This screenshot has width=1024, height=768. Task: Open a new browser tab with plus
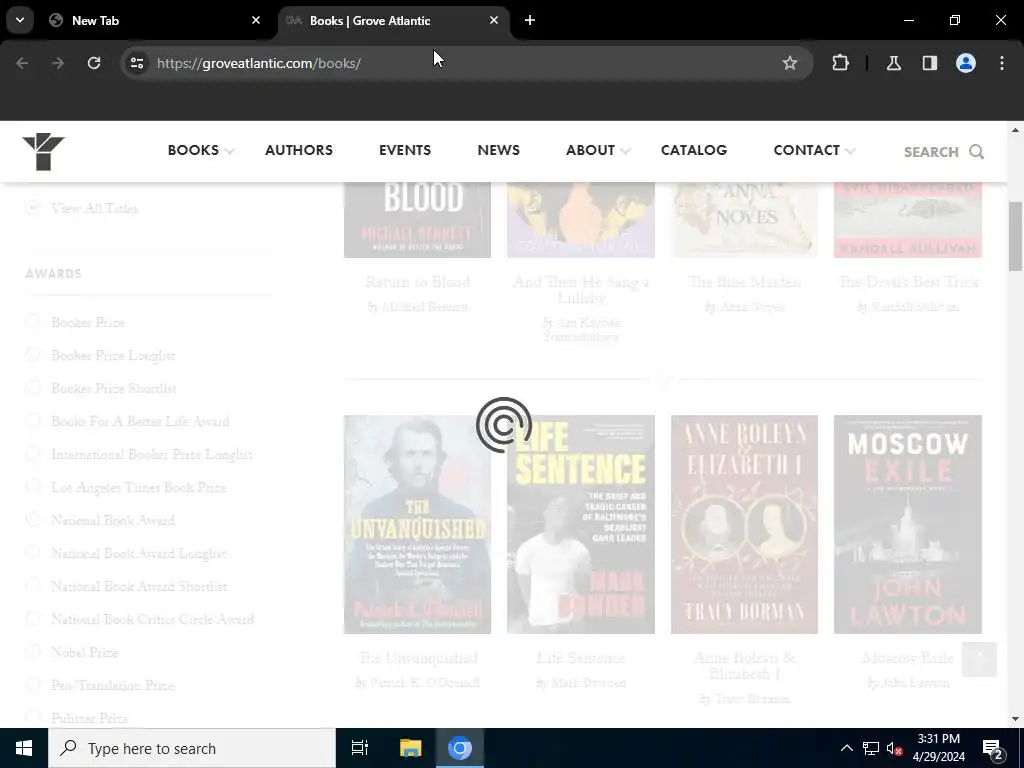(530, 20)
